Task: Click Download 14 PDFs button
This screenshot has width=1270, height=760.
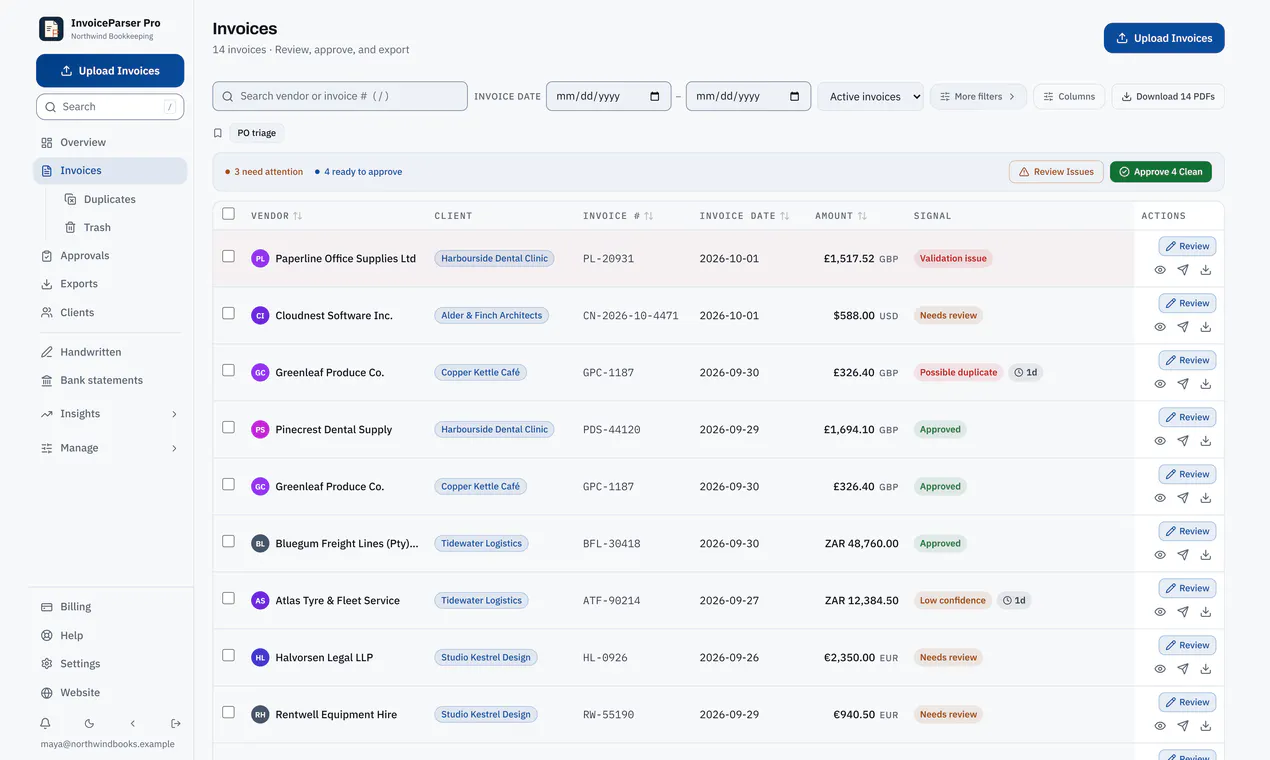Action: click(1168, 96)
